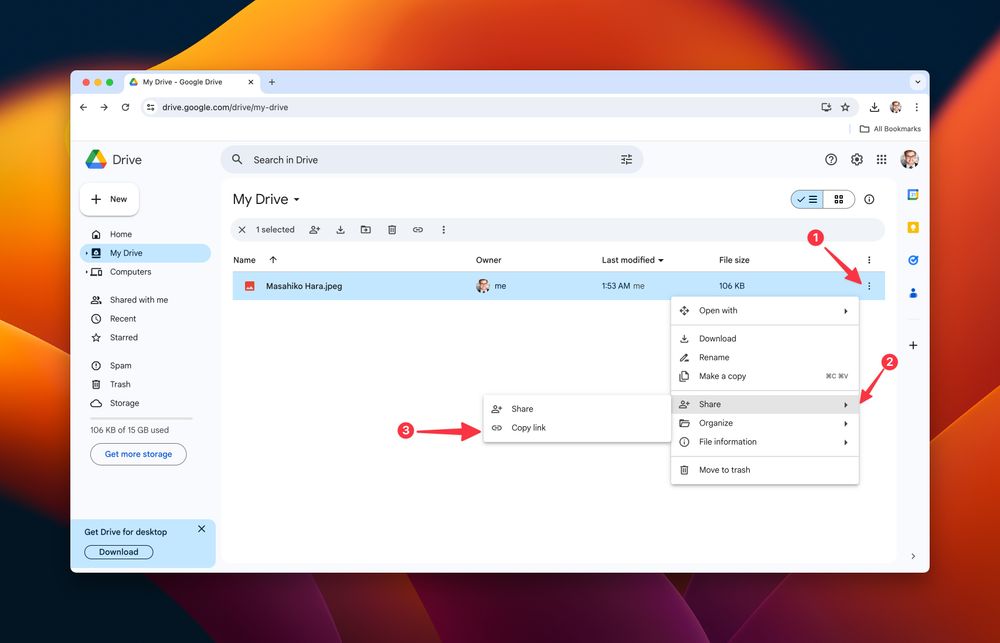1000x643 pixels.
Task: Click the share icon in selection toolbar
Action: point(315,230)
